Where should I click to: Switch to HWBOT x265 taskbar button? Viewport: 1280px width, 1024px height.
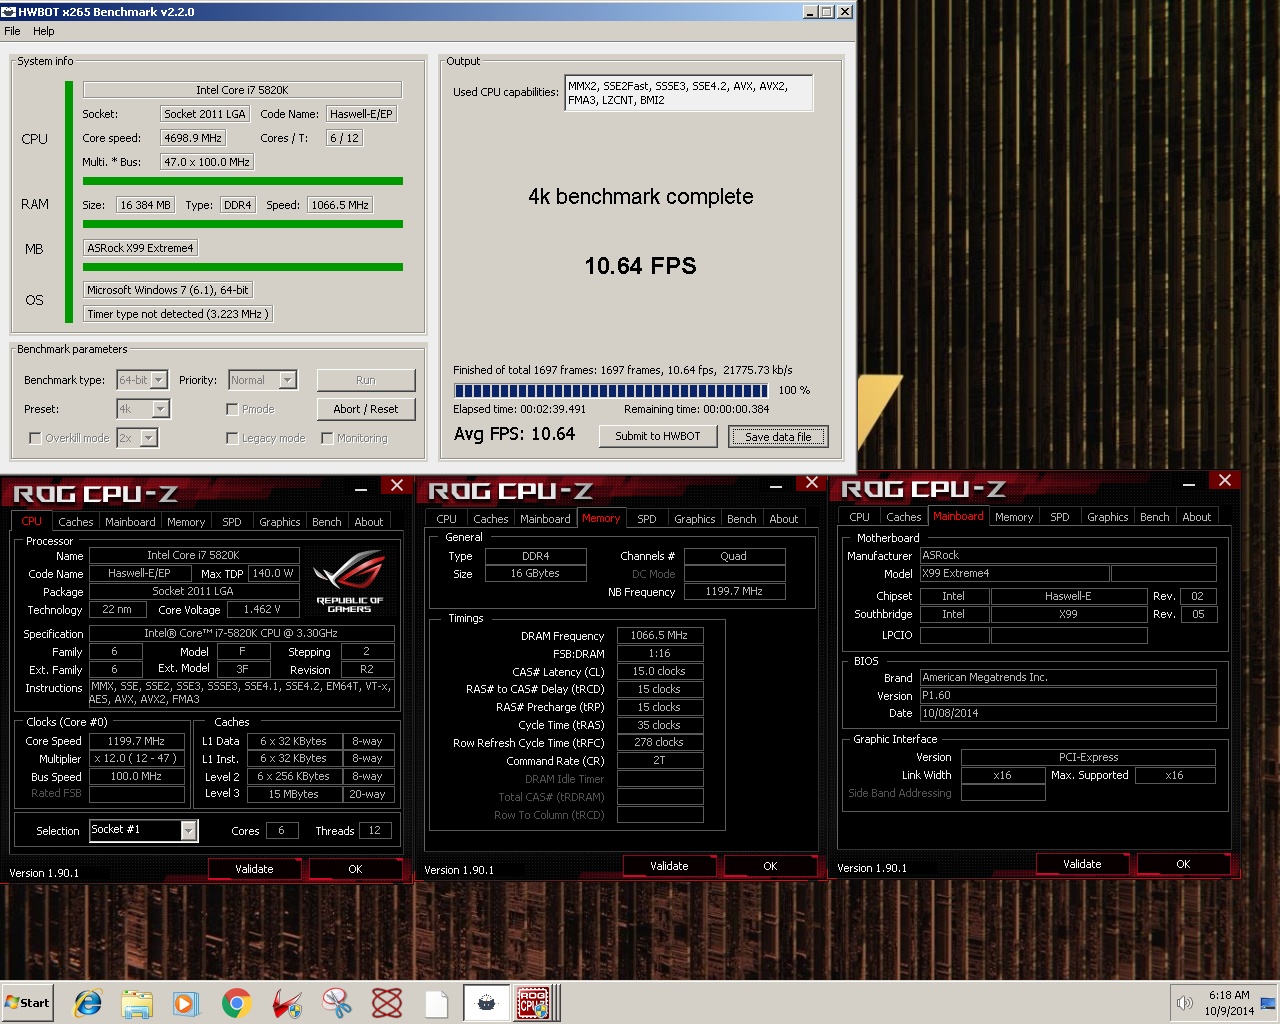(486, 1003)
